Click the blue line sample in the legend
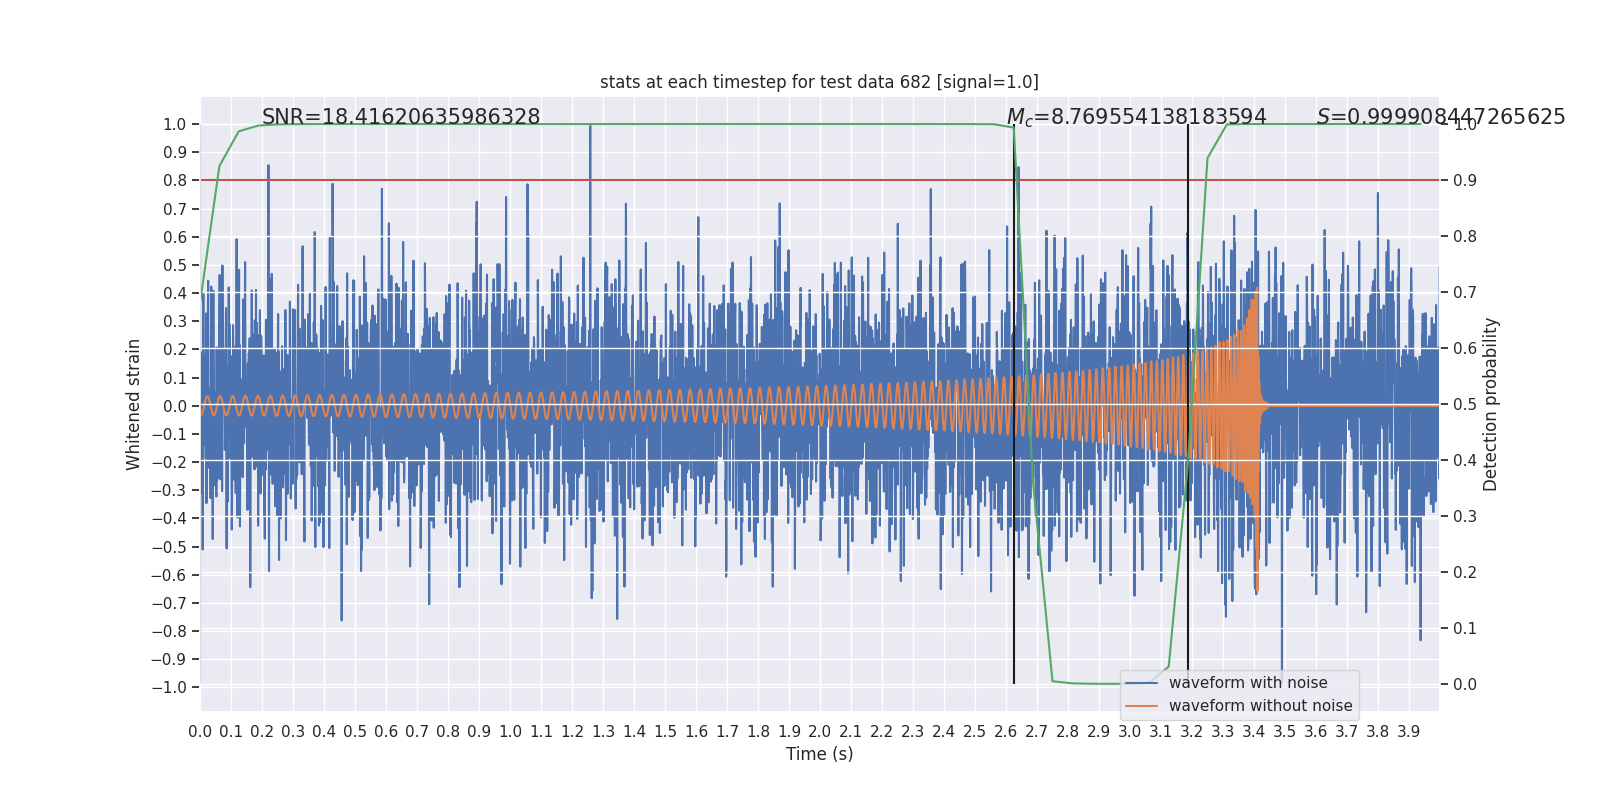The width and height of the screenshot is (1600, 800). tap(1142, 683)
